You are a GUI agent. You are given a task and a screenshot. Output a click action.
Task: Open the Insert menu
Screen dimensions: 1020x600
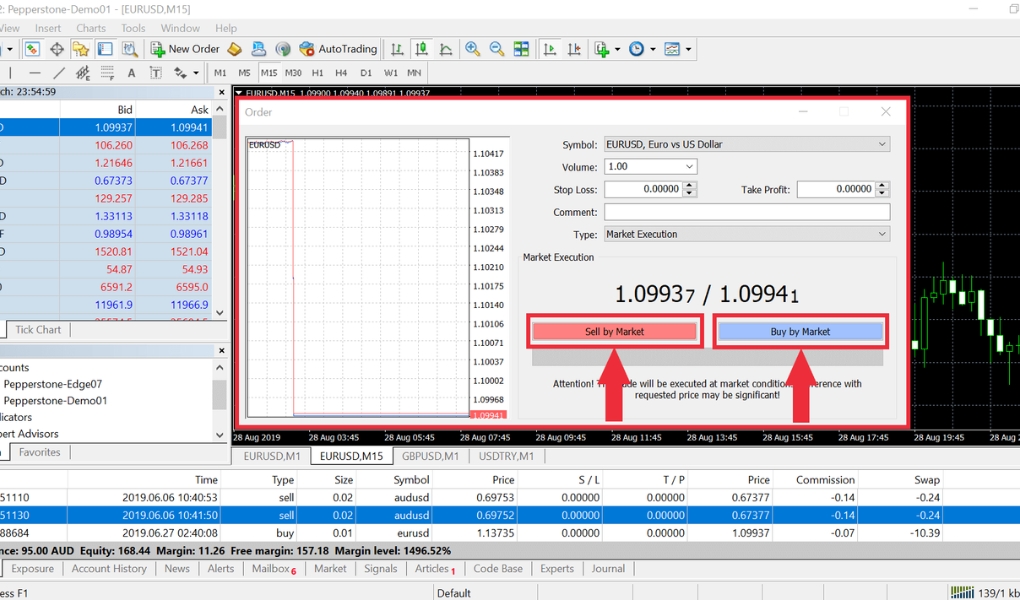pyautogui.click(x=48, y=28)
